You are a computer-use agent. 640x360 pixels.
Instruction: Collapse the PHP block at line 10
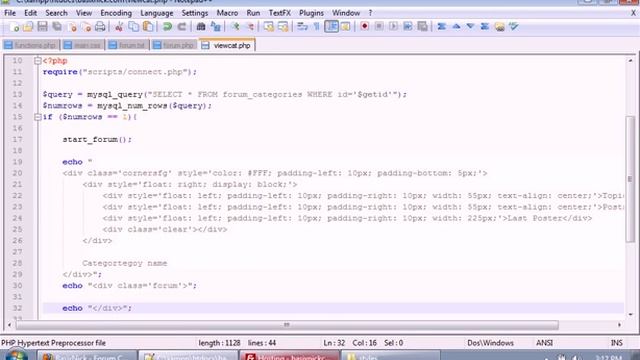(x=38, y=61)
